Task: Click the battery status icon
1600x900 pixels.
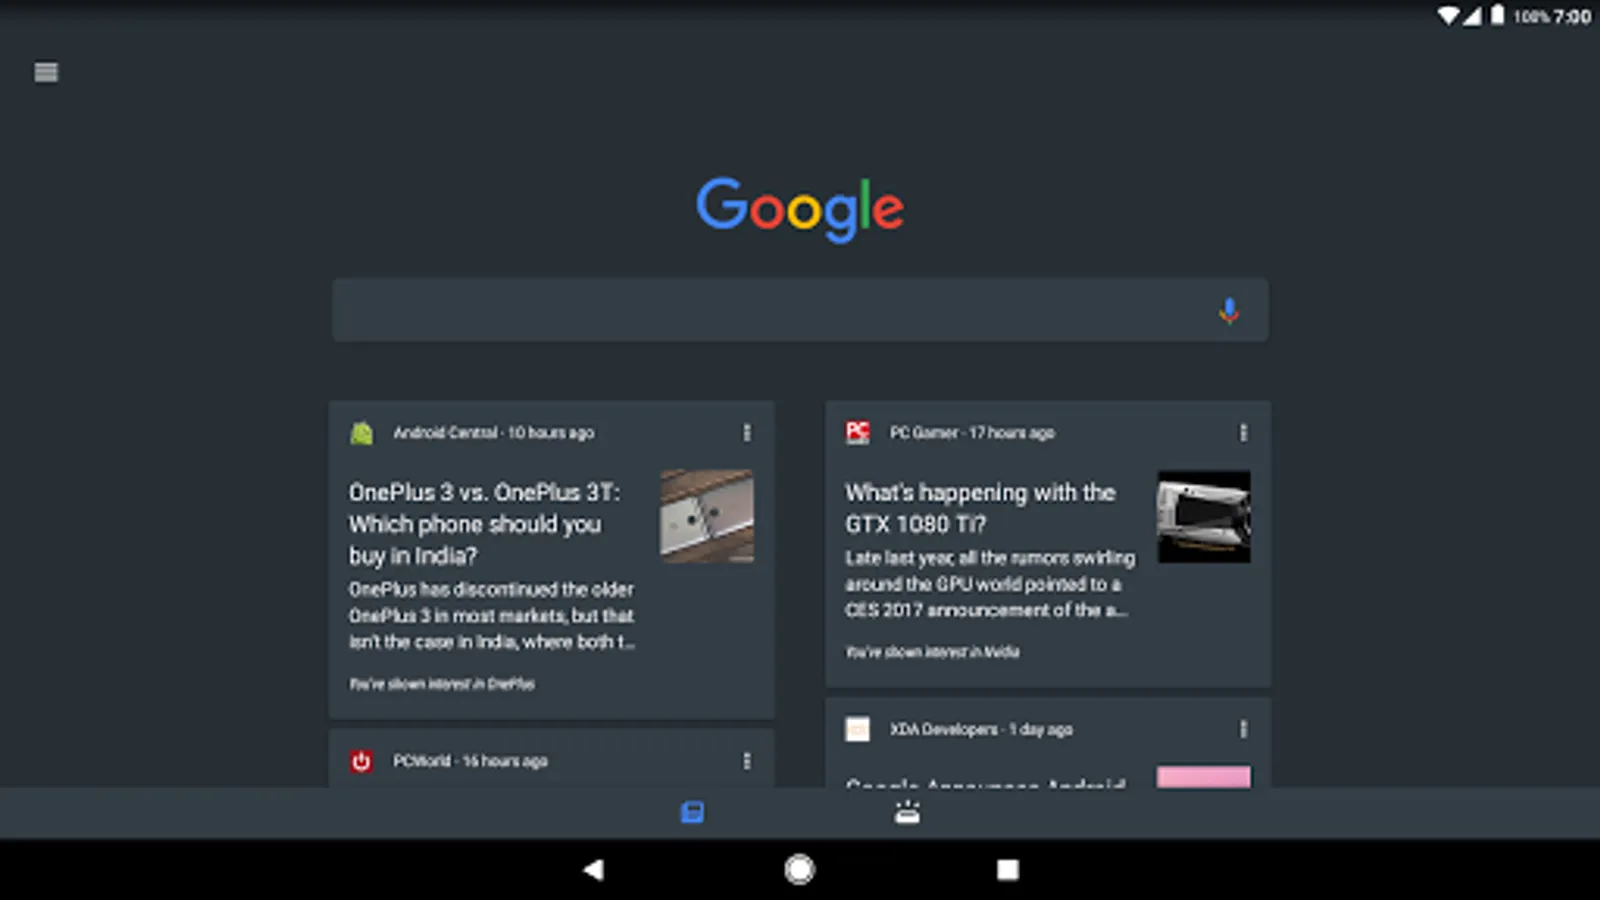Action: click(x=1497, y=15)
